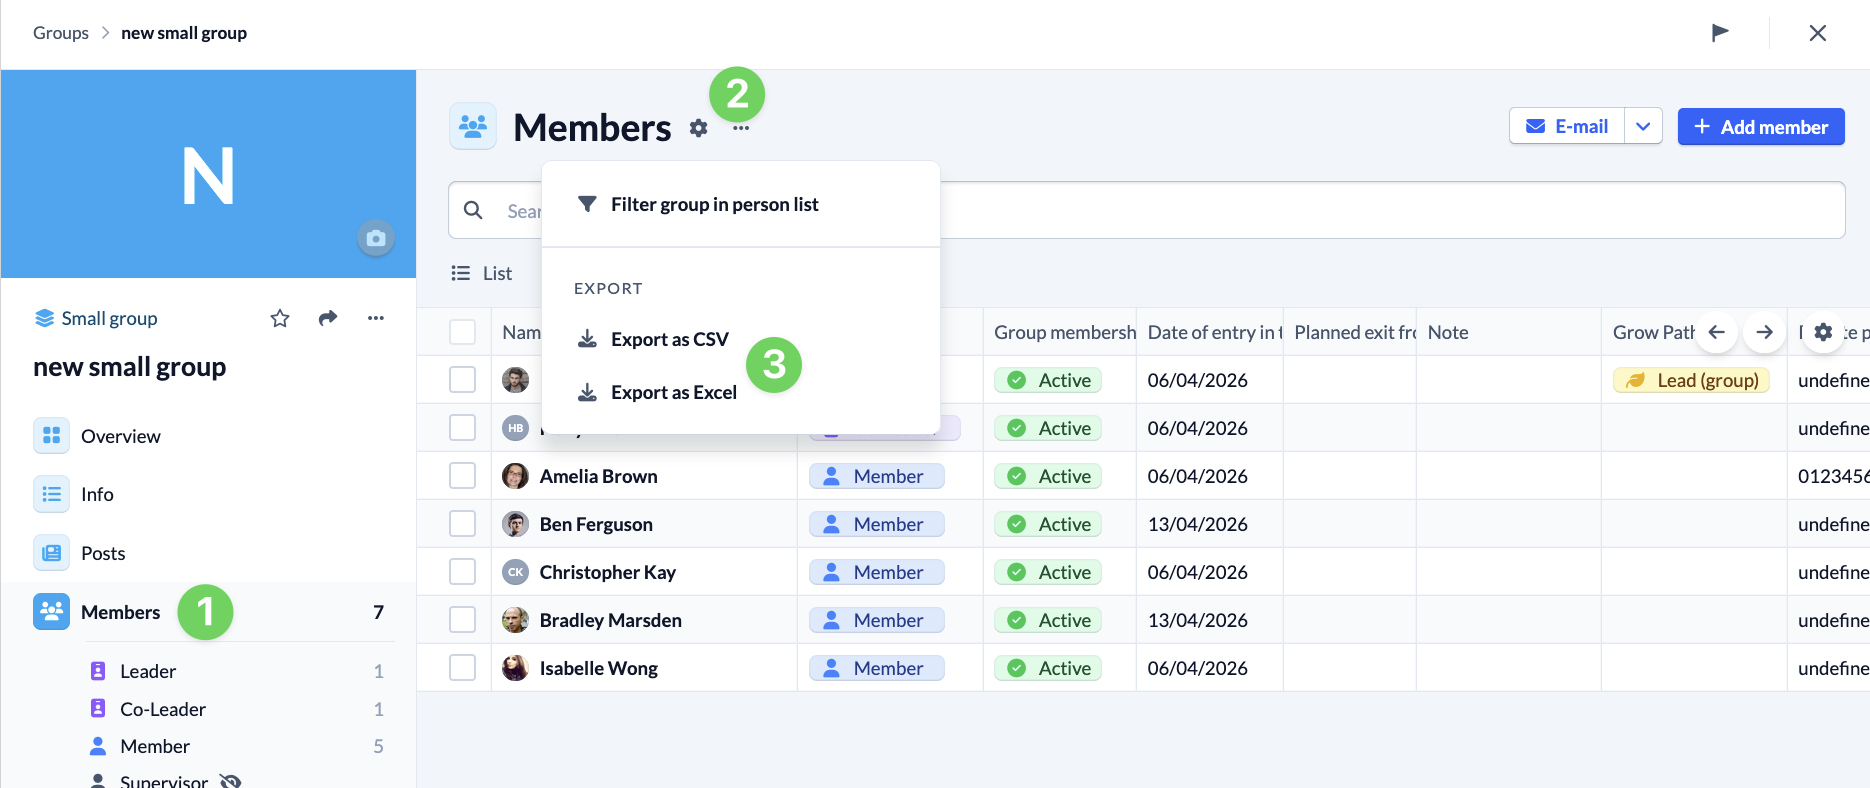The height and width of the screenshot is (788, 1870).
Task: Click Group membership column header
Action: (x=1060, y=332)
